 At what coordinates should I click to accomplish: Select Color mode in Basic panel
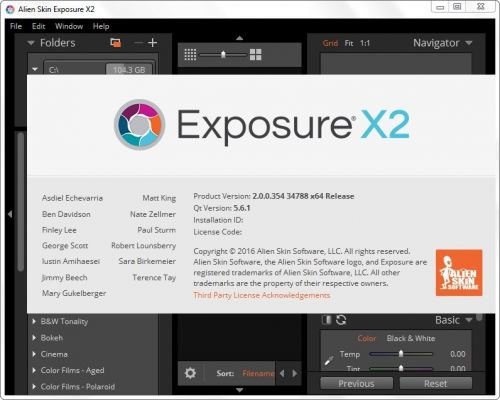click(367, 338)
